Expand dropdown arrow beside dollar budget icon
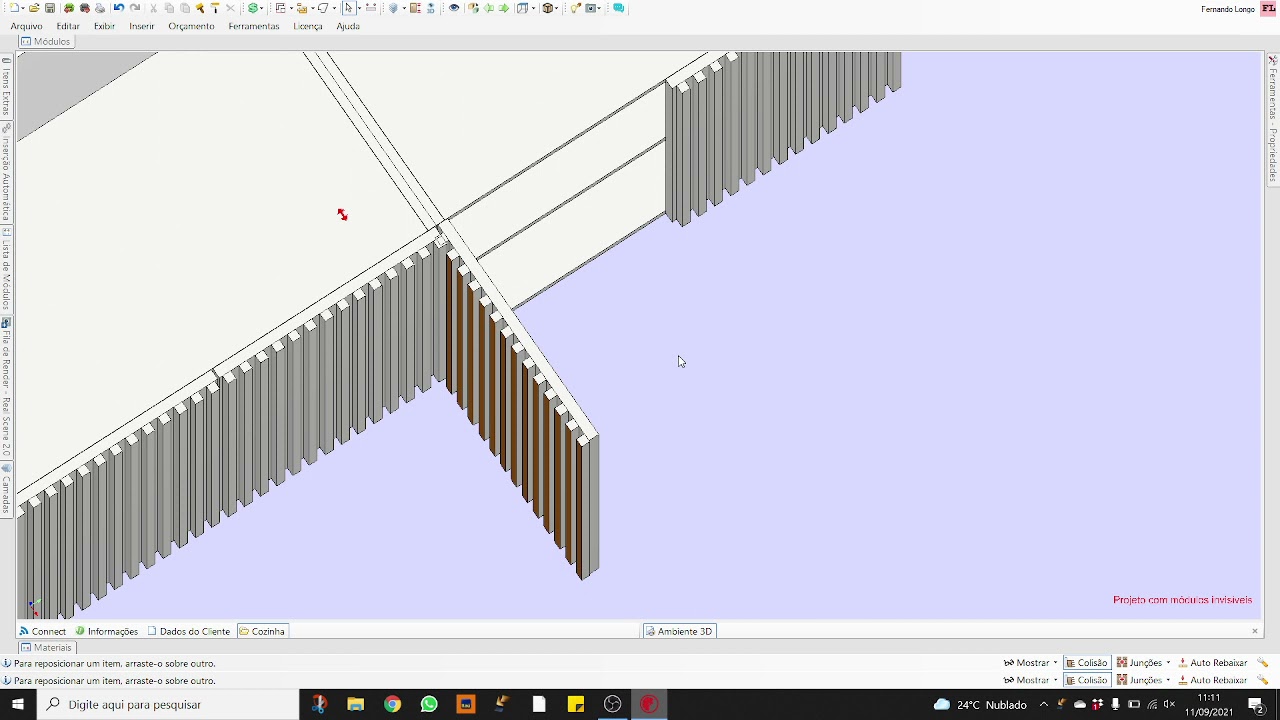This screenshot has height=720, width=1280. point(262,8)
